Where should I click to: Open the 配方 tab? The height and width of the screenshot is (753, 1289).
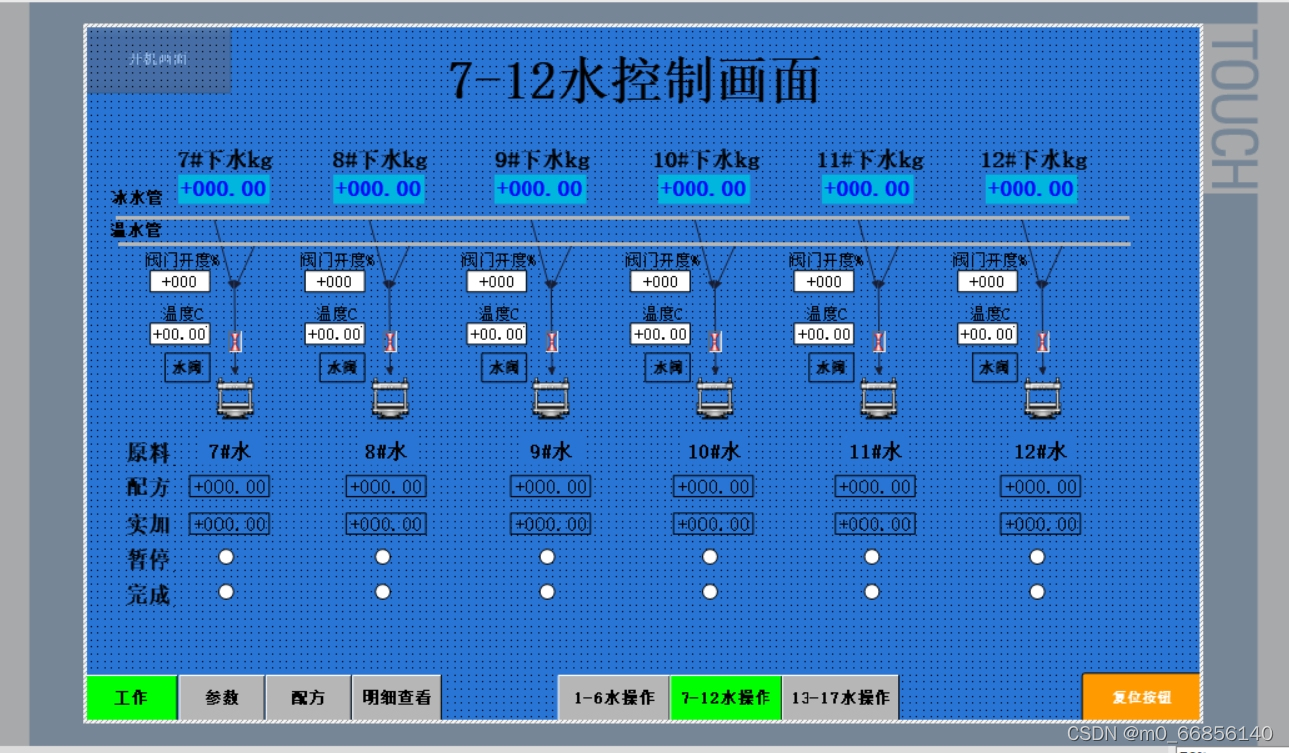[x=308, y=697]
